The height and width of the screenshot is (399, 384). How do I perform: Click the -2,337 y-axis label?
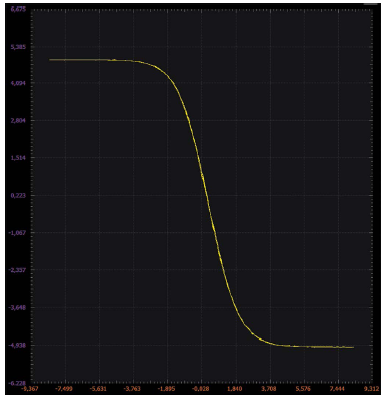click(18, 269)
